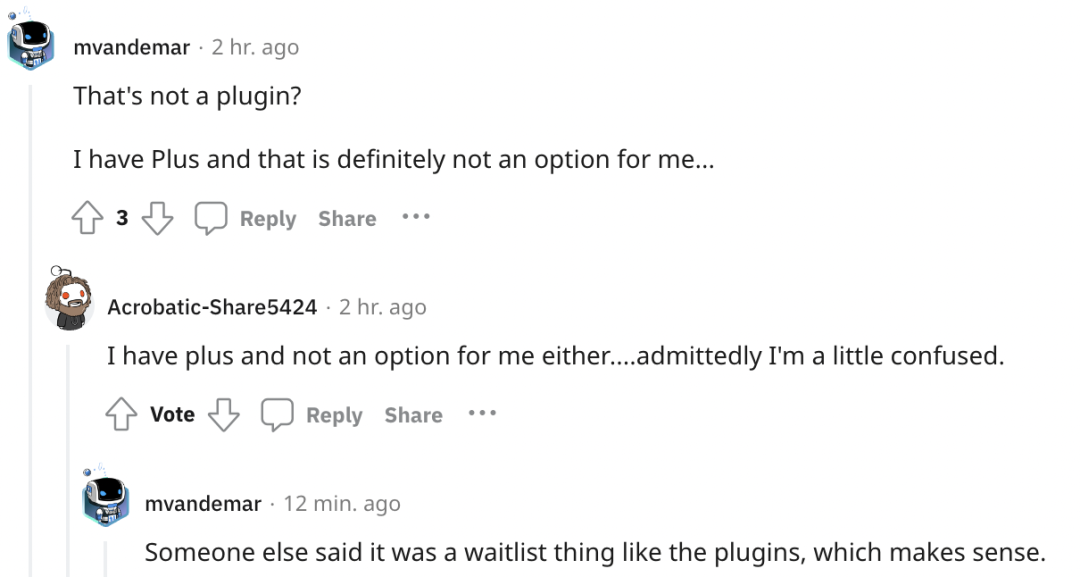Upvote mvandemar's top comment
The image size is (1080, 577).
pyautogui.click(x=86, y=219)
